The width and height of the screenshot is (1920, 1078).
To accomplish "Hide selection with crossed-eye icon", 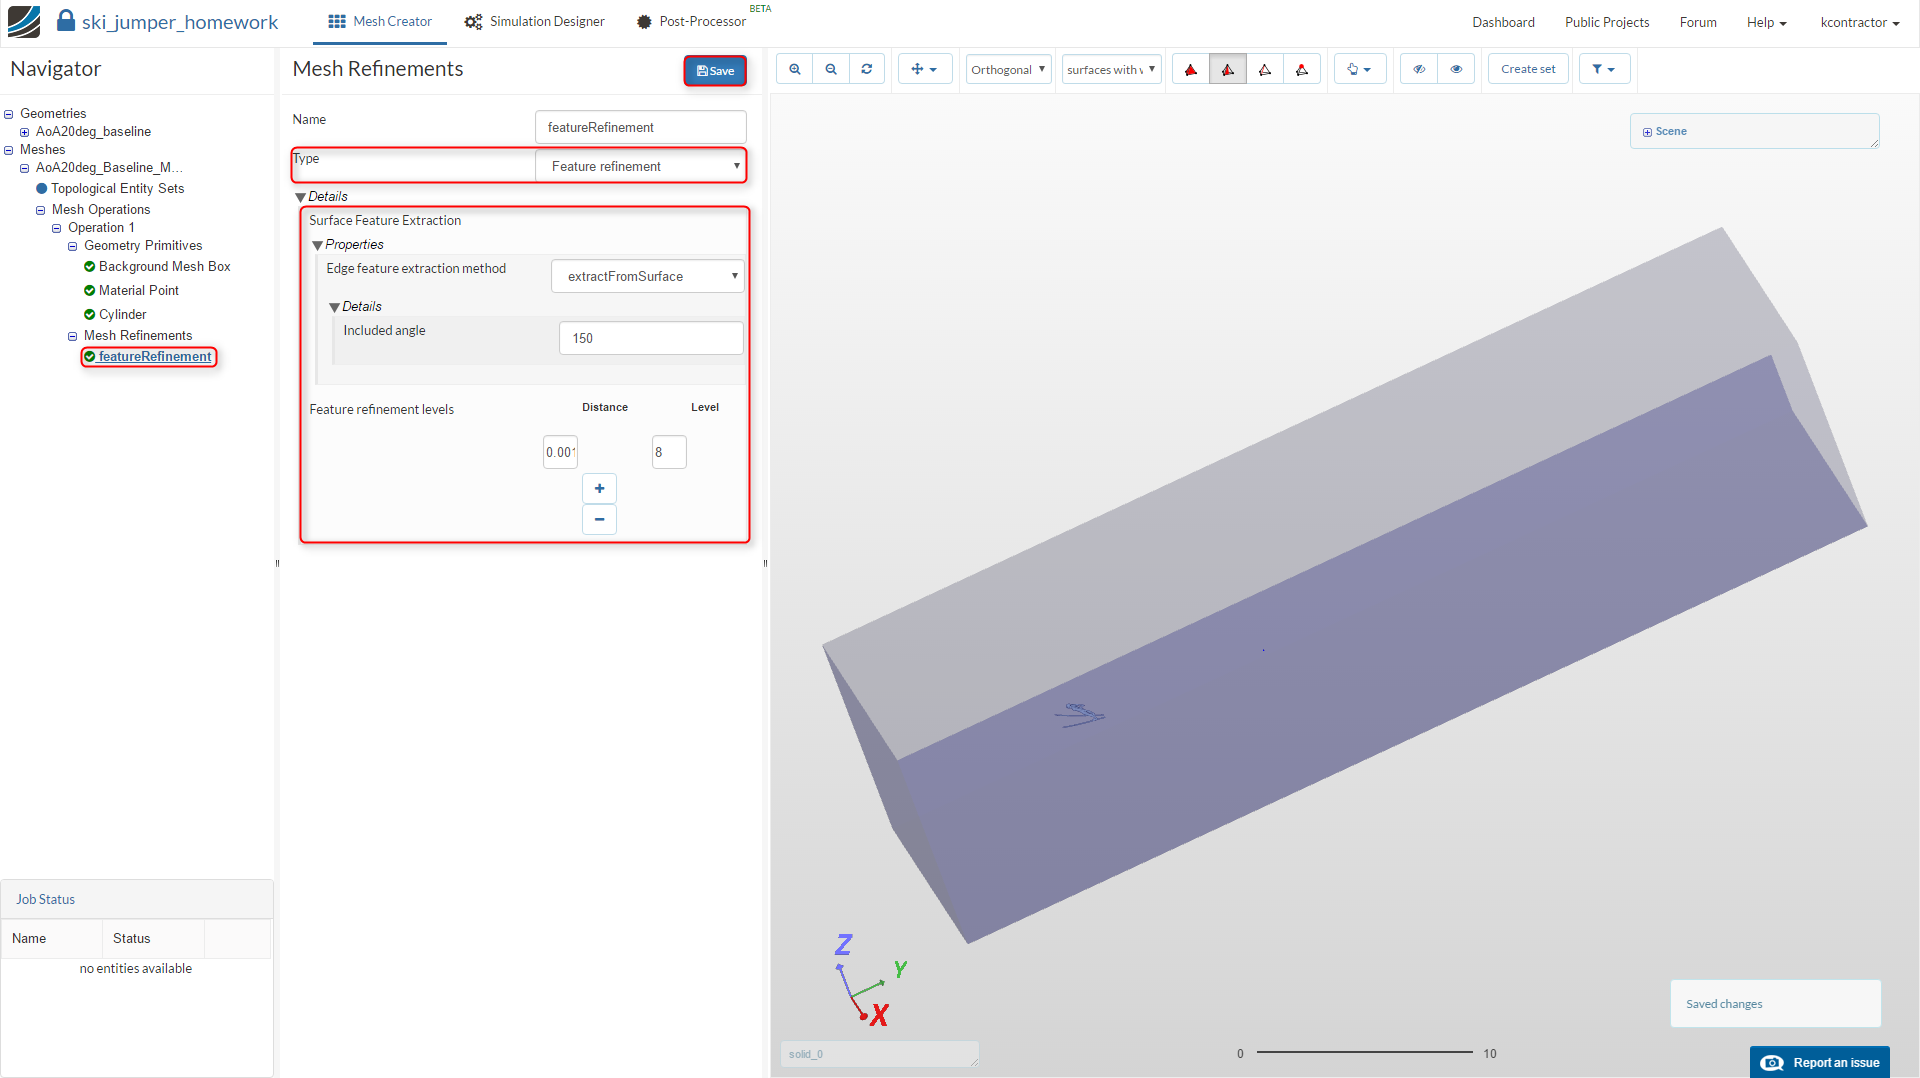I will 1418,69.
